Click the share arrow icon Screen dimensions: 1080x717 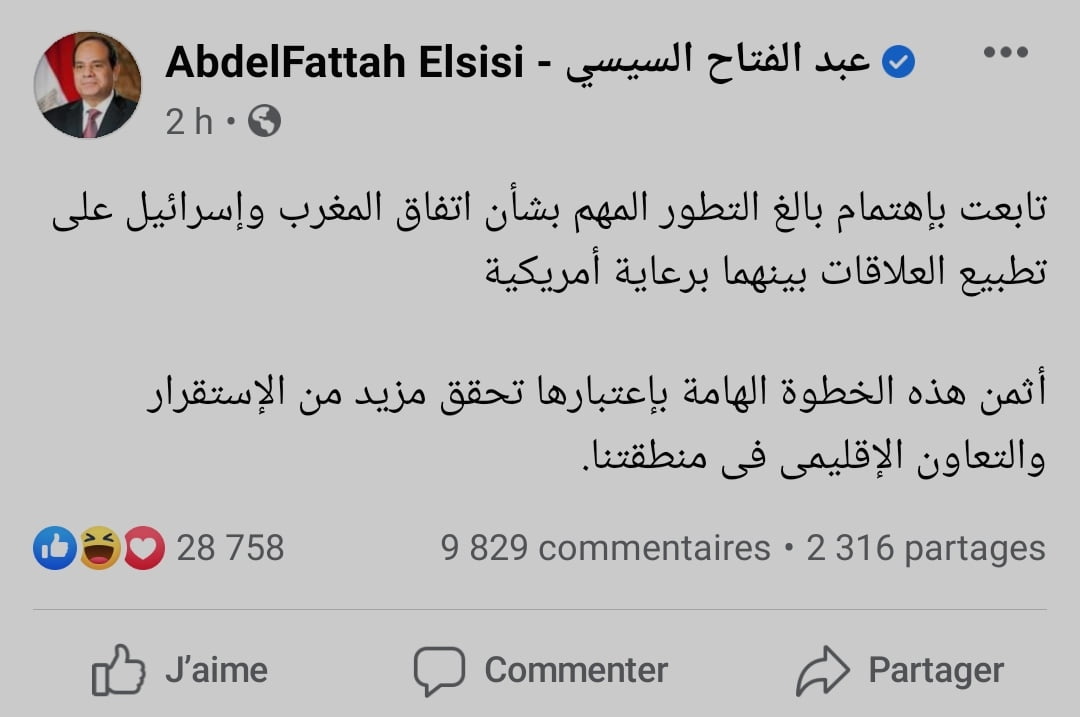click(x=822, y=670)
